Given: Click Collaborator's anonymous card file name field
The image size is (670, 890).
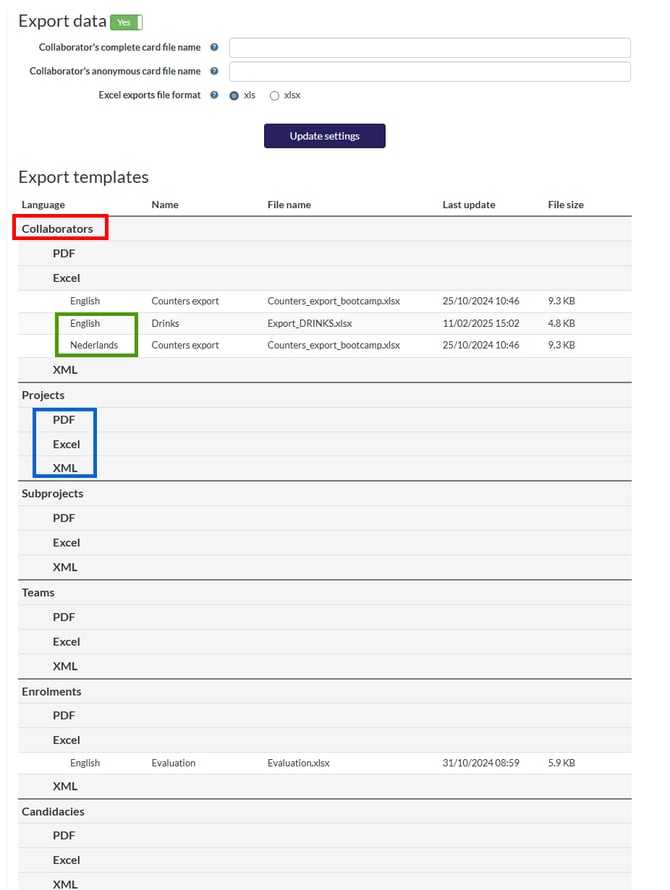Looking at the screenshot, I should tap(429, 71).
